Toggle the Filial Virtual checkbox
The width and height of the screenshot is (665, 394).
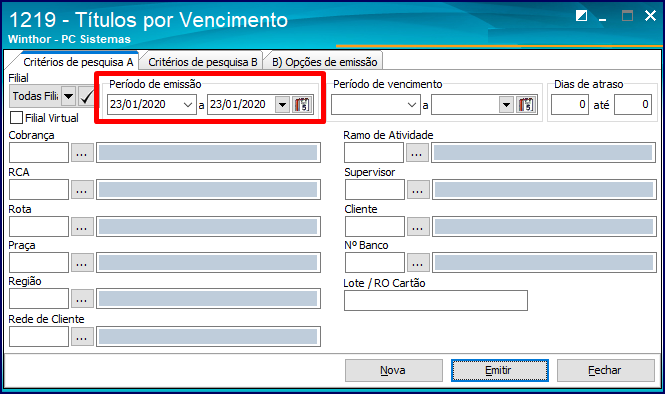tap(16, 117)
